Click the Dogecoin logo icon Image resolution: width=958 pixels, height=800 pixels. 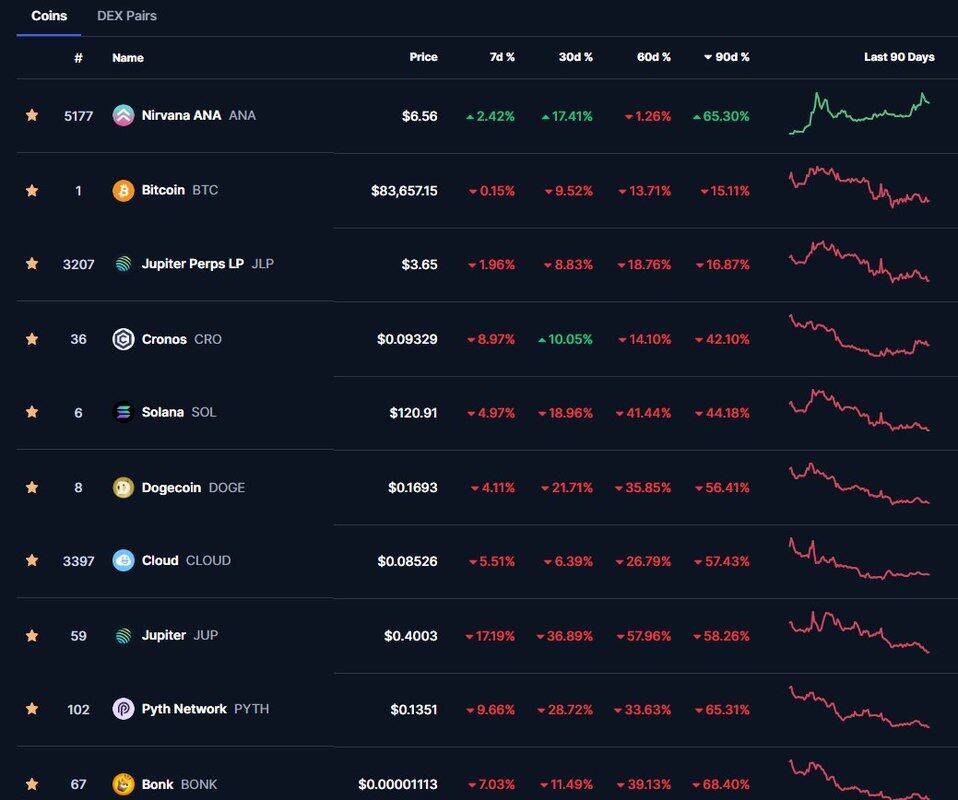pyautogui.click(x=123, y=487)
